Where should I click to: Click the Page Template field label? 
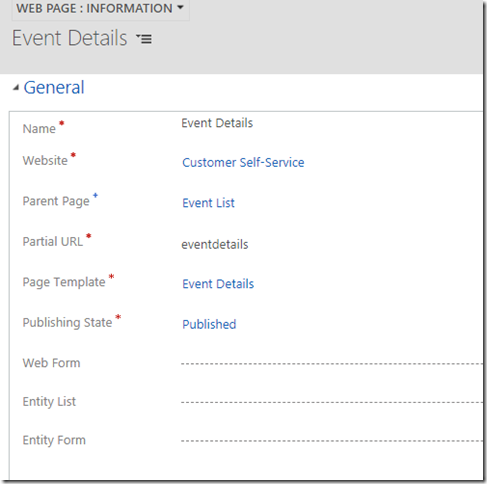coord(64,282)
